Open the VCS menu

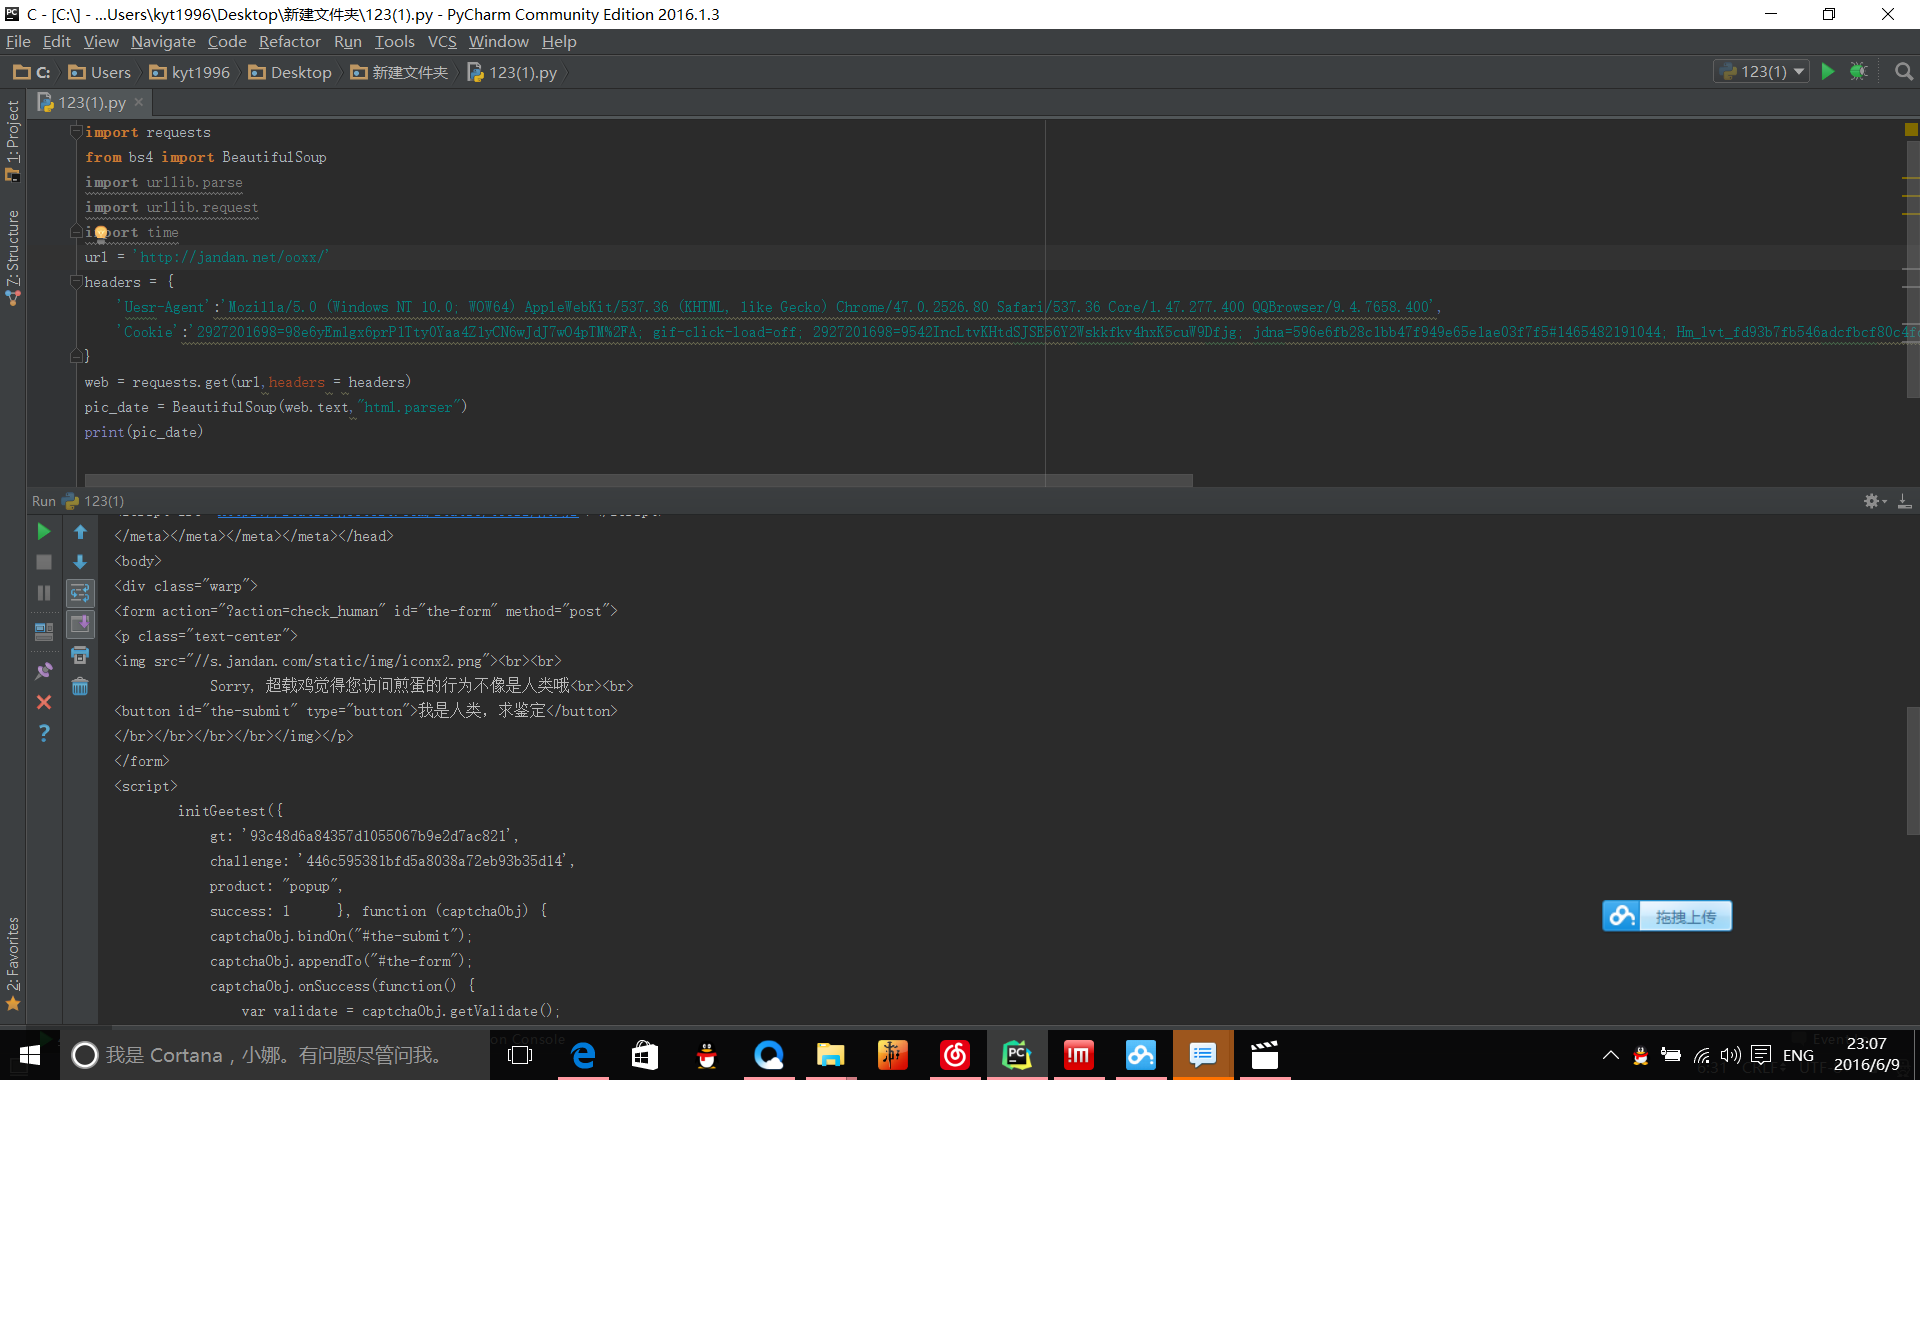[x=442, y=42]
